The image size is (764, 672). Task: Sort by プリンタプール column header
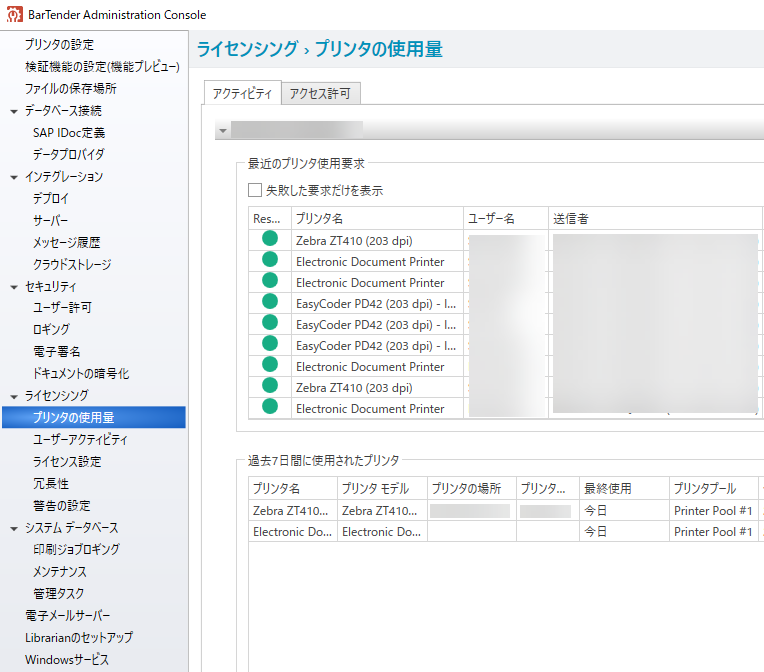(x=714, y=488)
